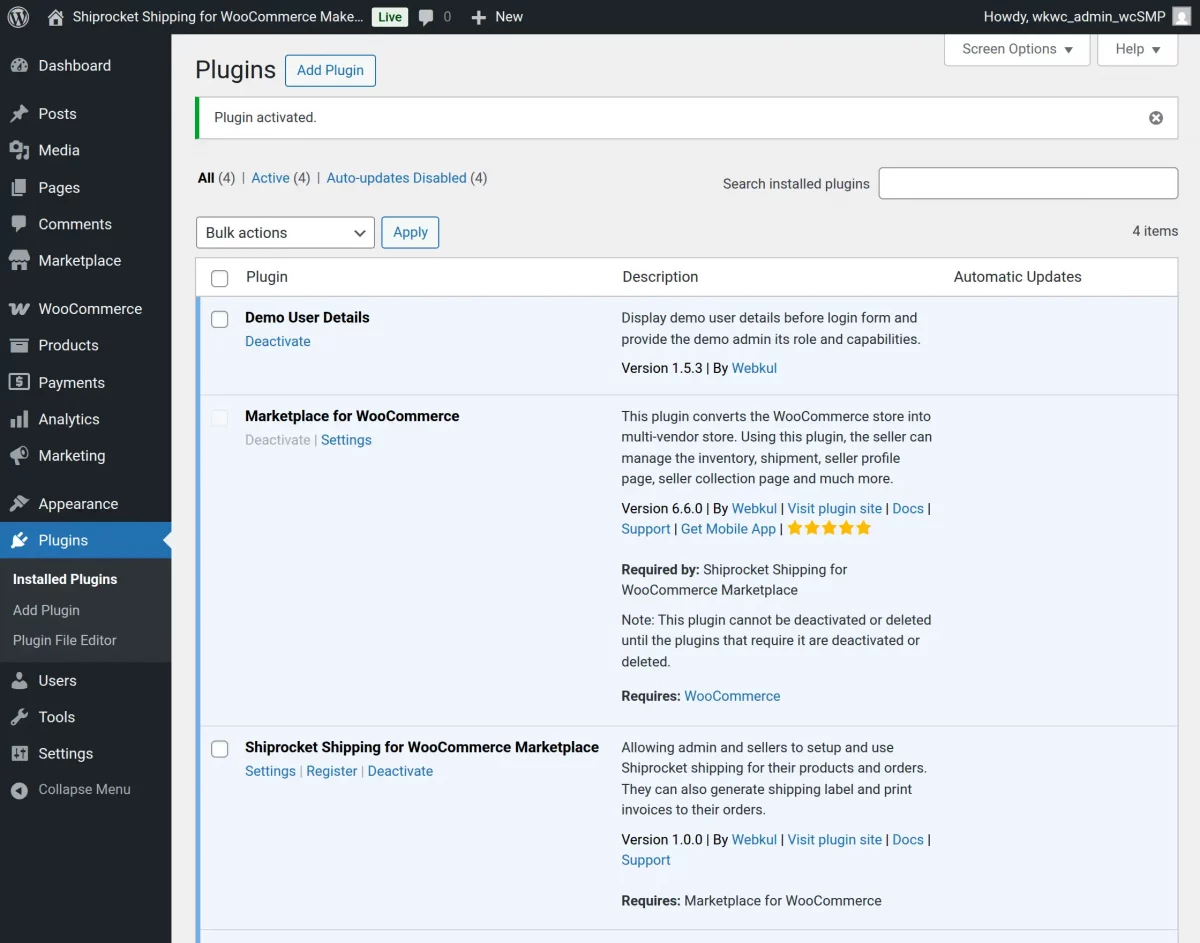Viewport: 1200px width, 943px height.
Task: Open Shiprocket Shipping Settings link
Action: click(x=270, y=771)
